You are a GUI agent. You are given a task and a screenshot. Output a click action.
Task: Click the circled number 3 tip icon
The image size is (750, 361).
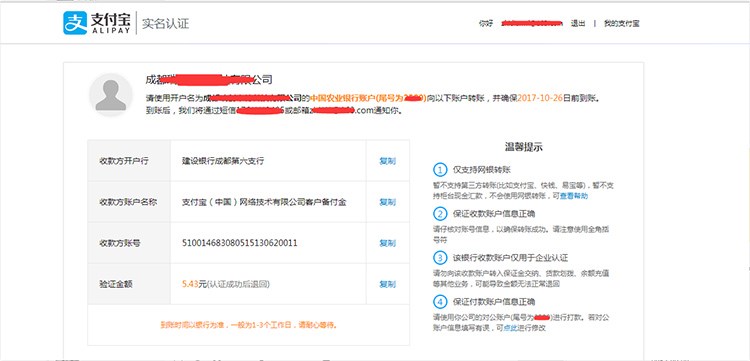(440, 258)
